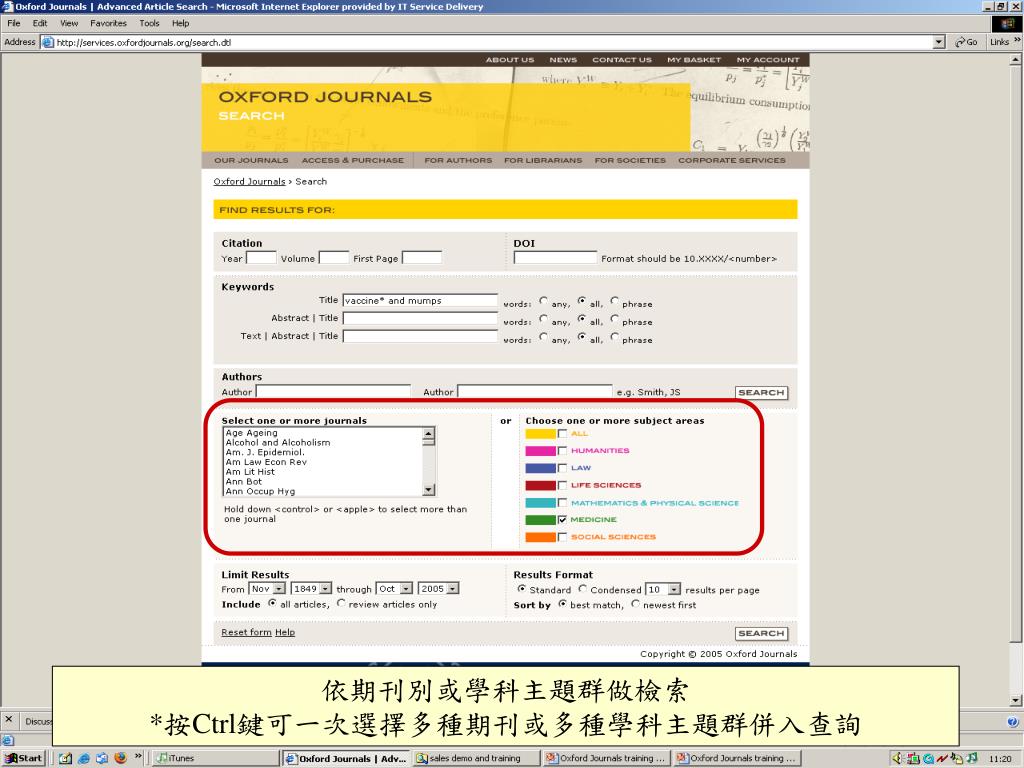Uncheck the MEDICINE checkbox
The image size is (1024, 768).
562,520
